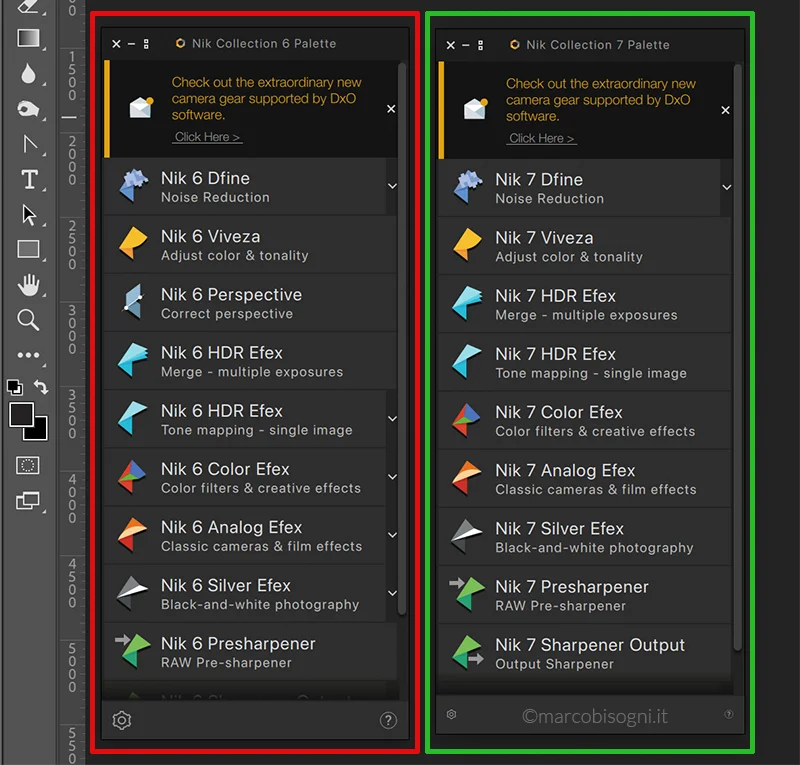
Task: Change the screen mode
Action: pyautogui.click(x=28, y=501)
